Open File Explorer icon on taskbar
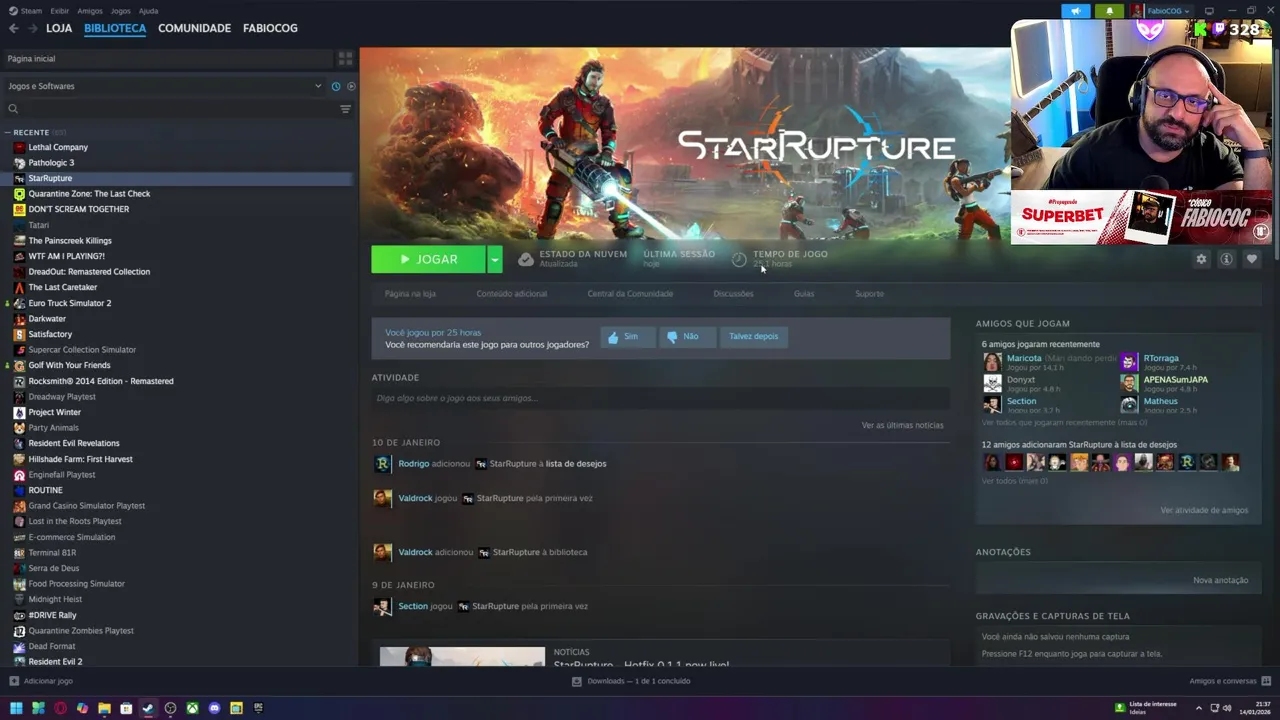 [x=104, y=708]
